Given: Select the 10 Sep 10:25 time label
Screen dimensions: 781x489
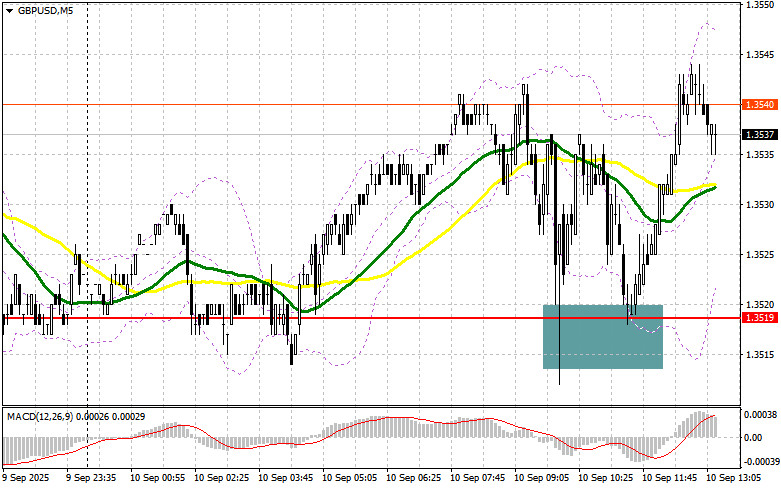Looking at the screenshot, I should click(605, 478).
